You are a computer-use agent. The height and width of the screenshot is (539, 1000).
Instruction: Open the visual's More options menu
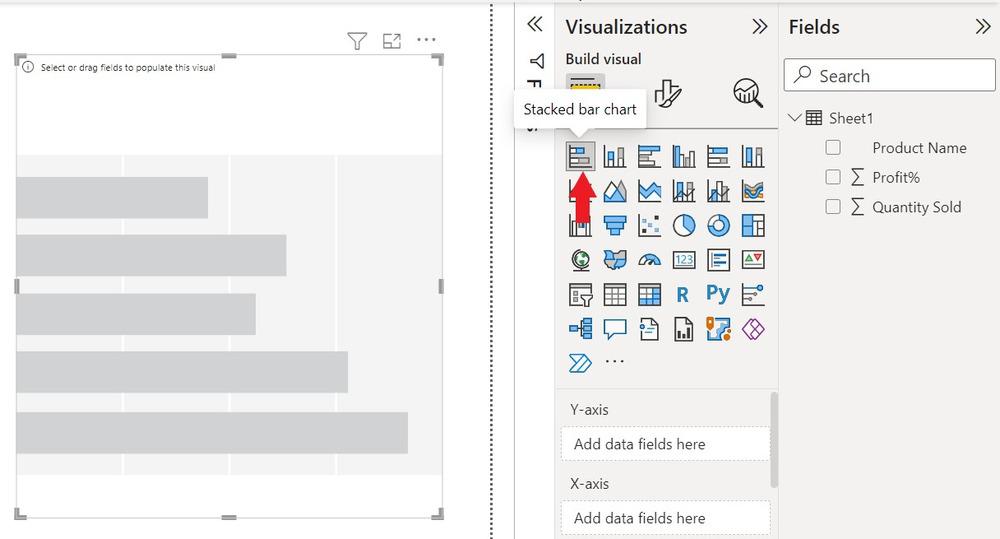click(x=427, y=40)
